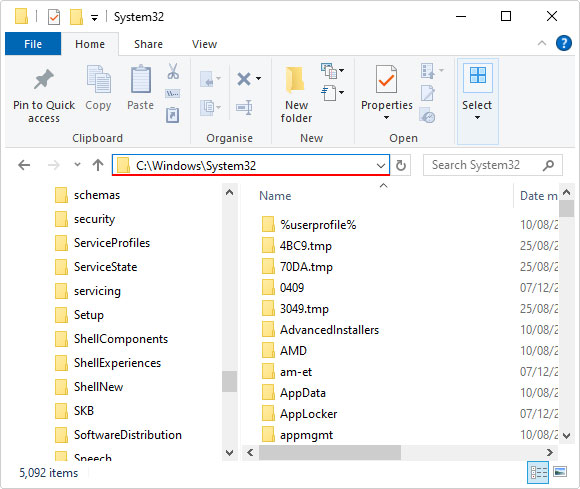Click the navigation pane scrollbar thumb

pyautogui.click(x=229, y=381)
